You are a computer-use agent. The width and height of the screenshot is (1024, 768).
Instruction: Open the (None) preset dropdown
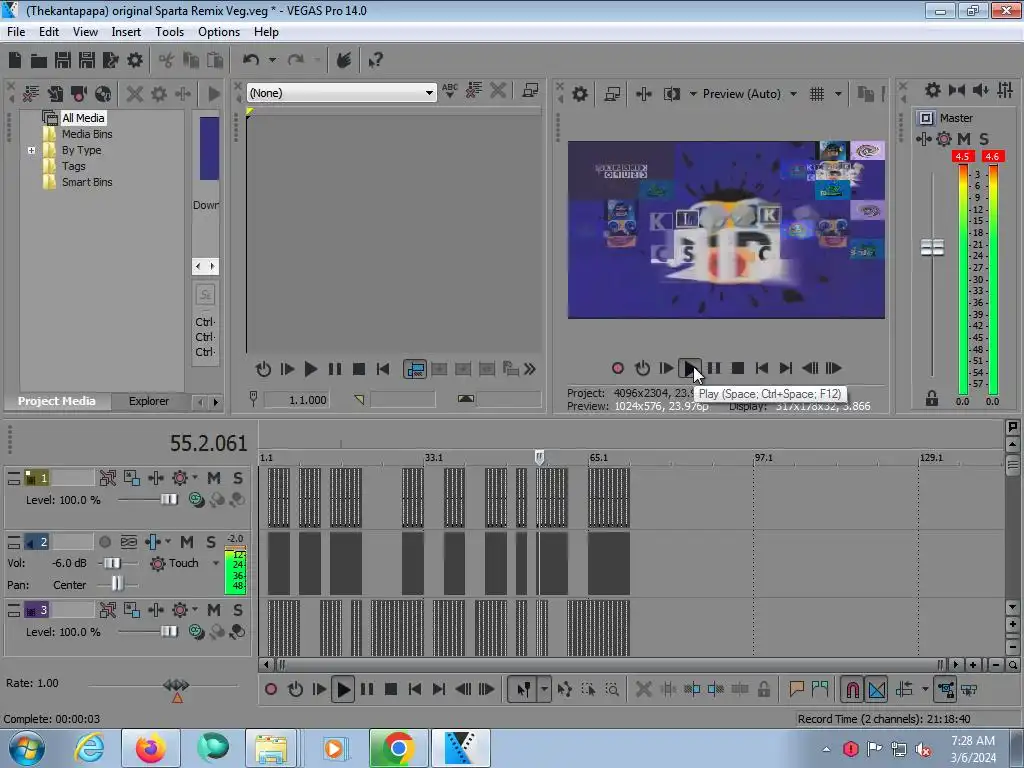[x=429, y=93]
